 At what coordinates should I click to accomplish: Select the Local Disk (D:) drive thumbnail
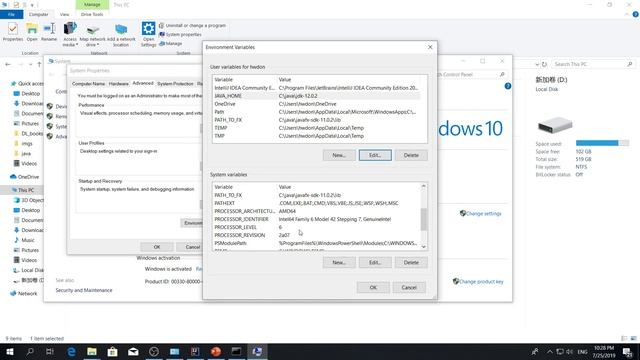coord(555,125)
